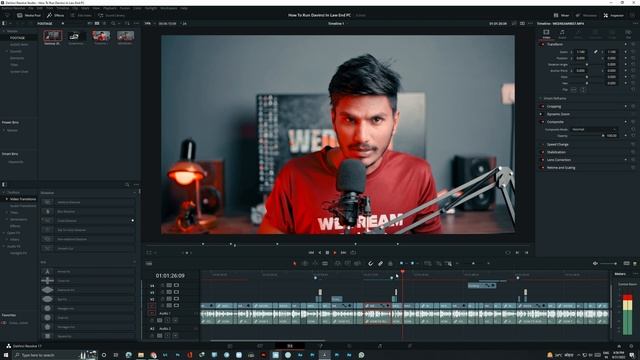Play the timeline forward
The image size is (640, 360).
tap(335, 253)
